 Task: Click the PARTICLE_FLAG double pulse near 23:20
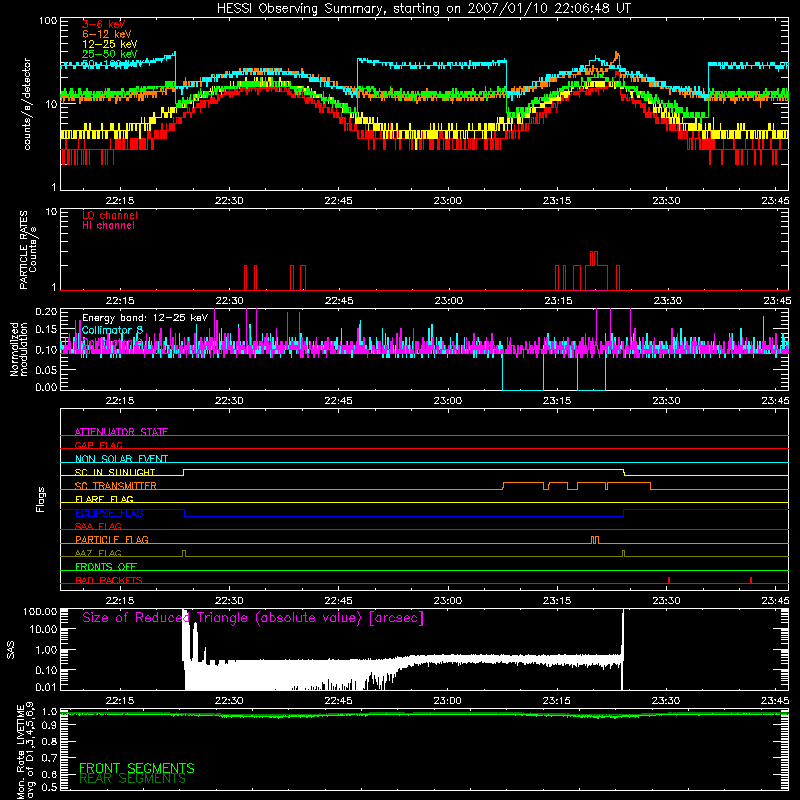[x=594, y=540]
